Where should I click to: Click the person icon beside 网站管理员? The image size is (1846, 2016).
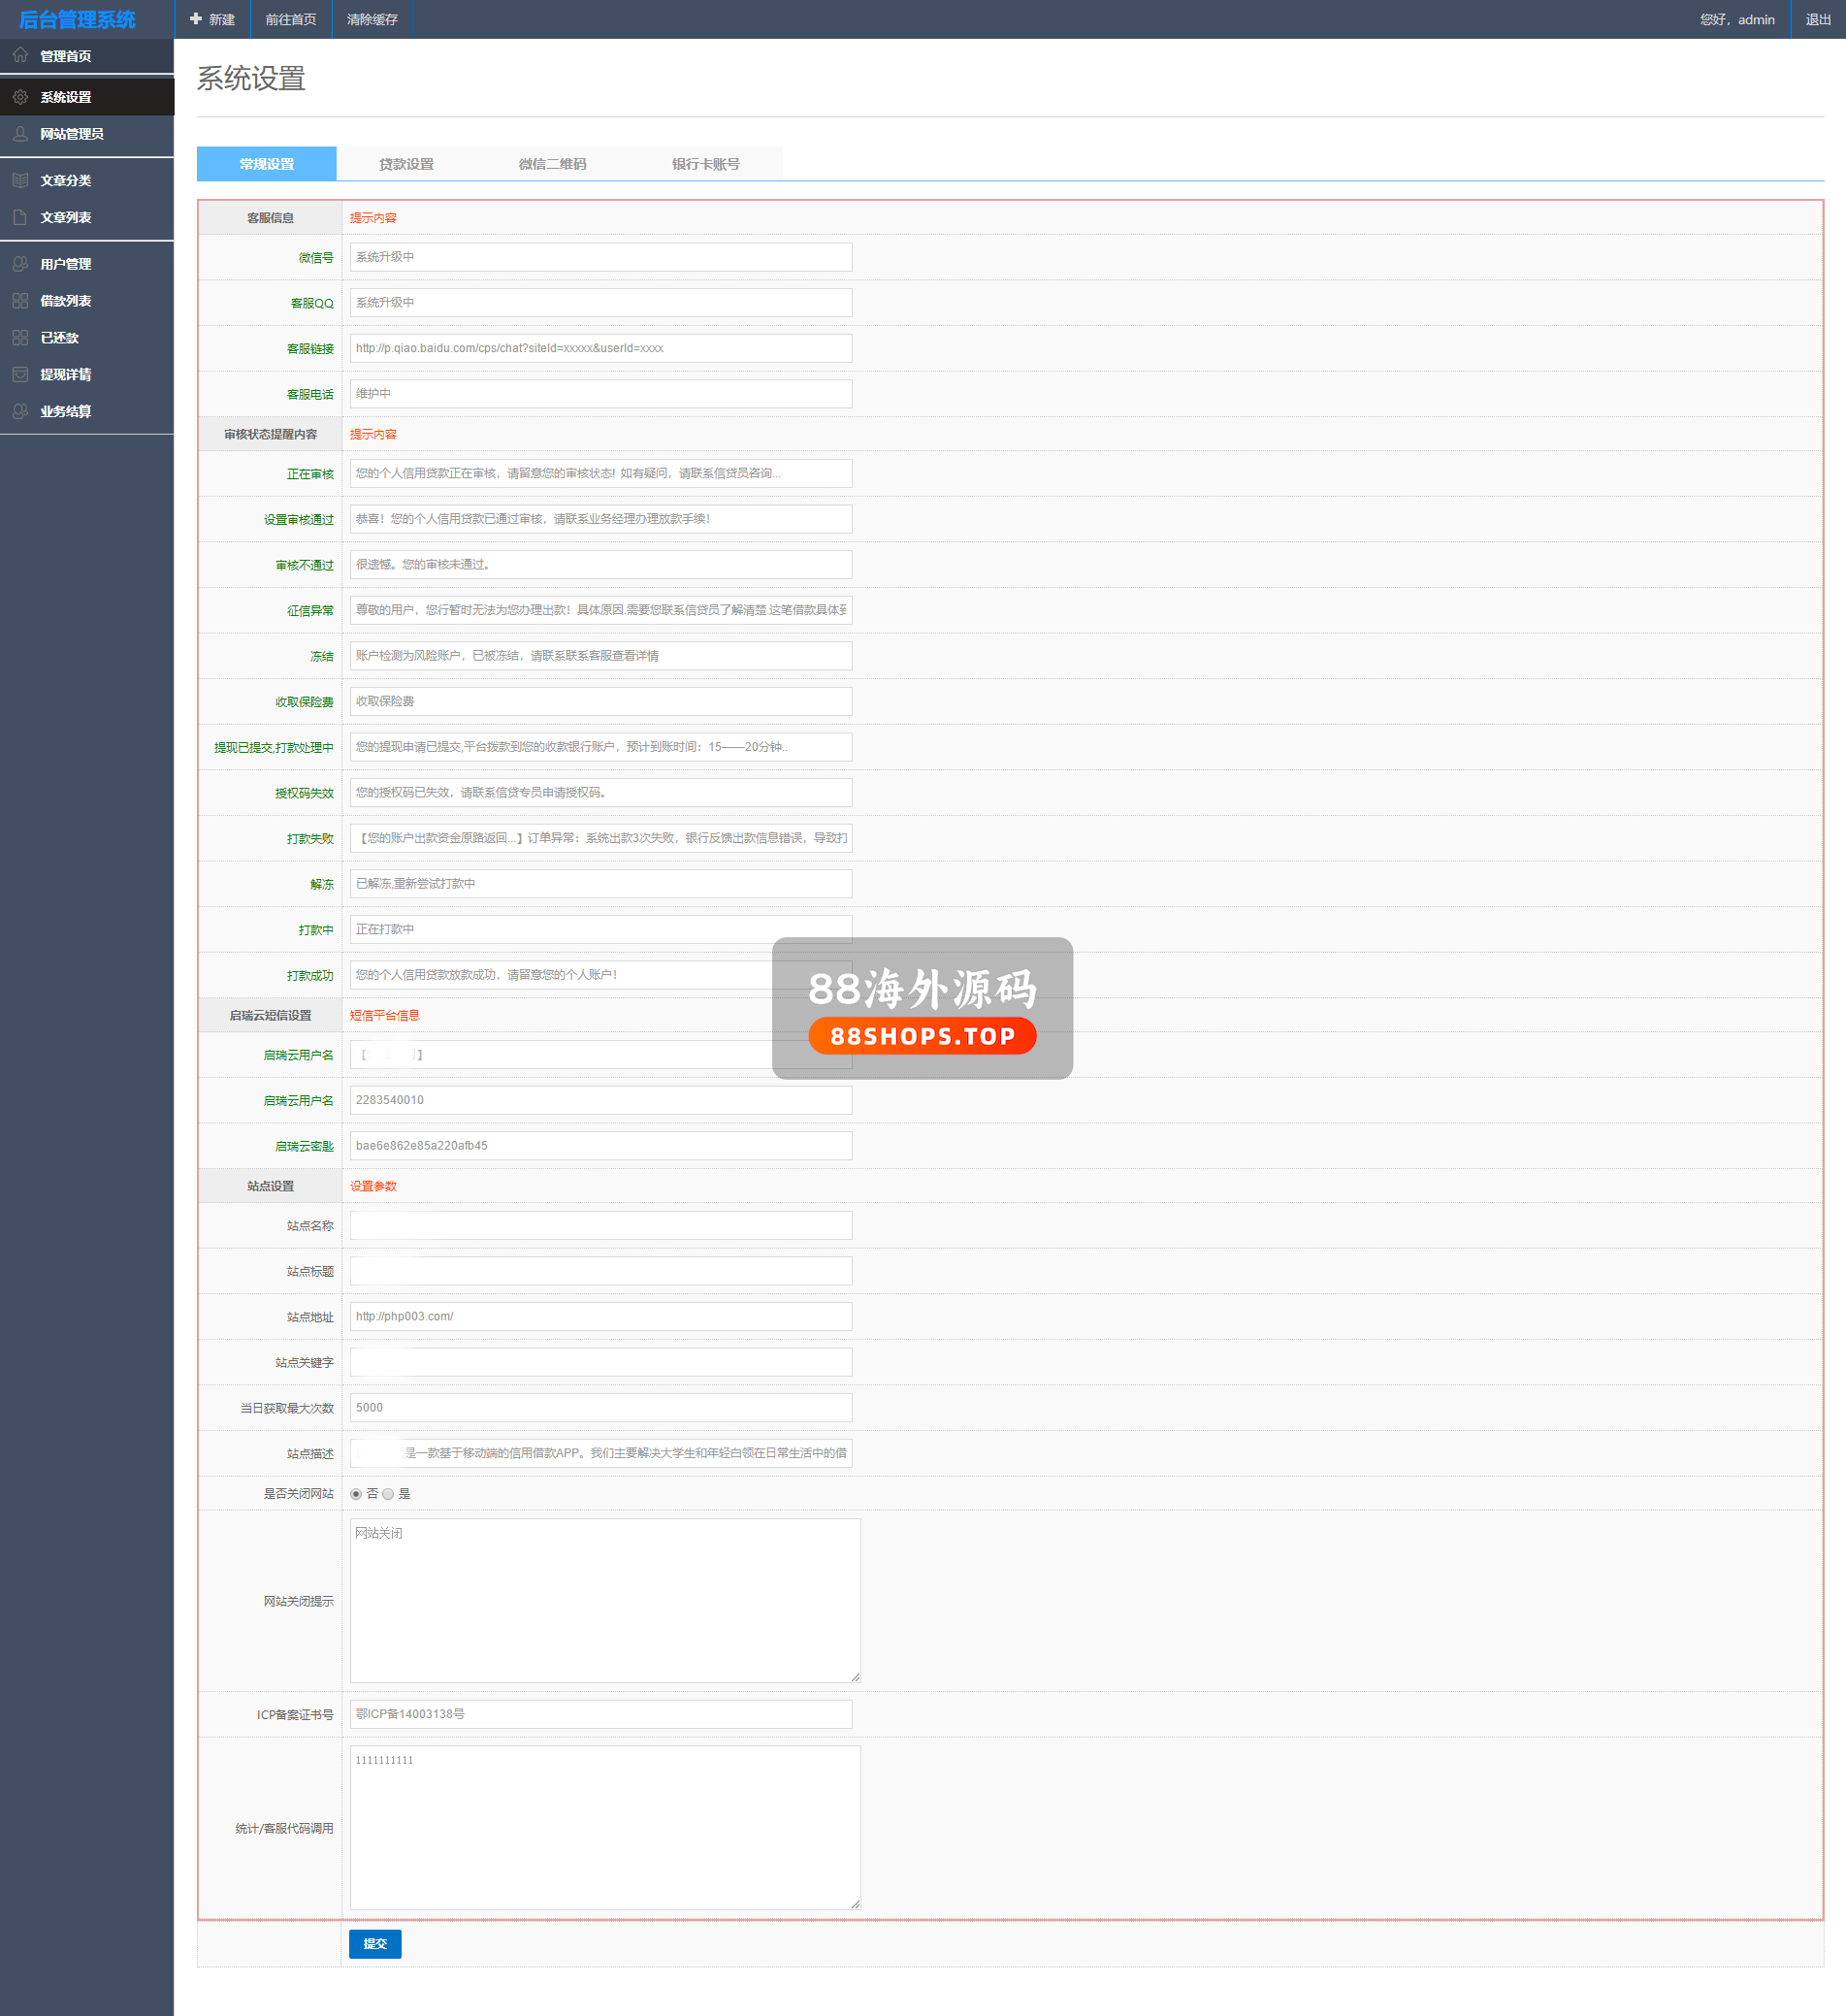click(x=20, y=134)
